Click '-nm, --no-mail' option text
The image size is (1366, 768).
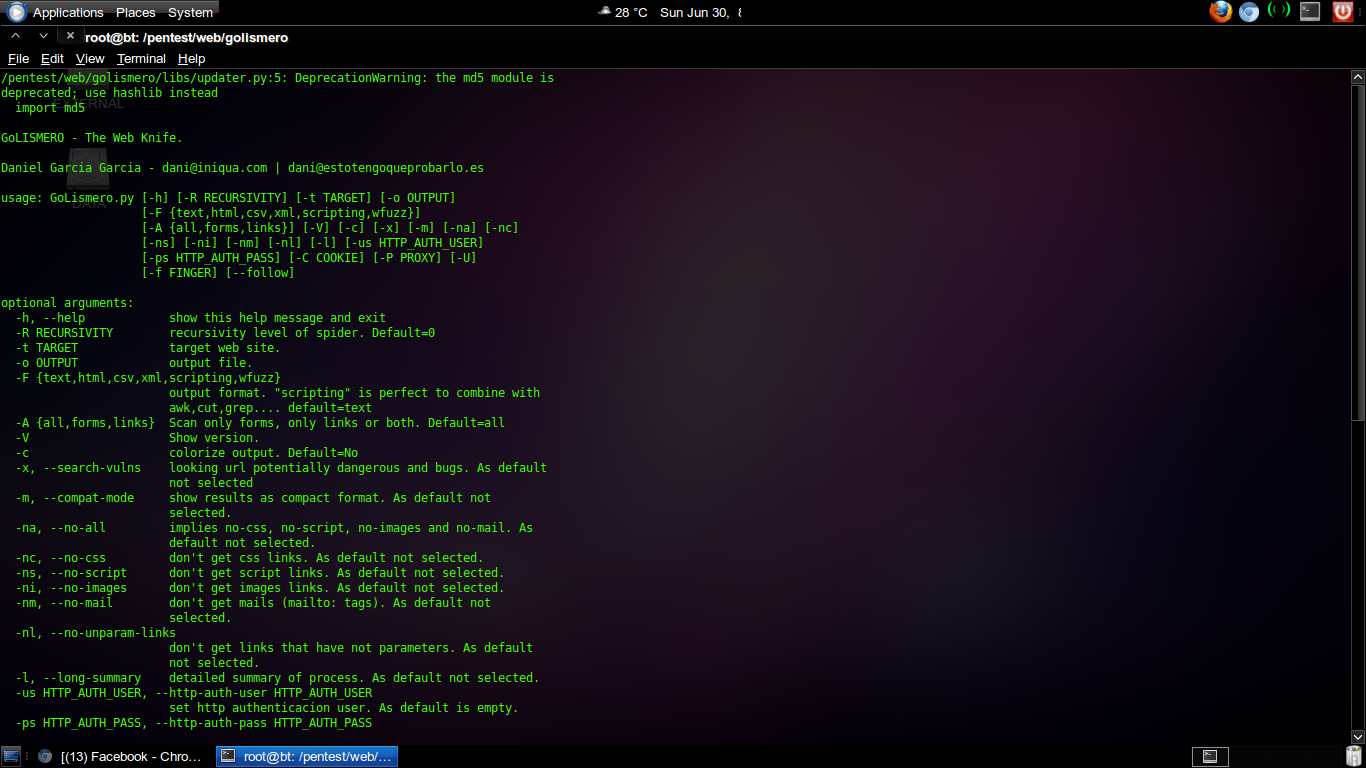pyautogui.click(x=64, y=603)
